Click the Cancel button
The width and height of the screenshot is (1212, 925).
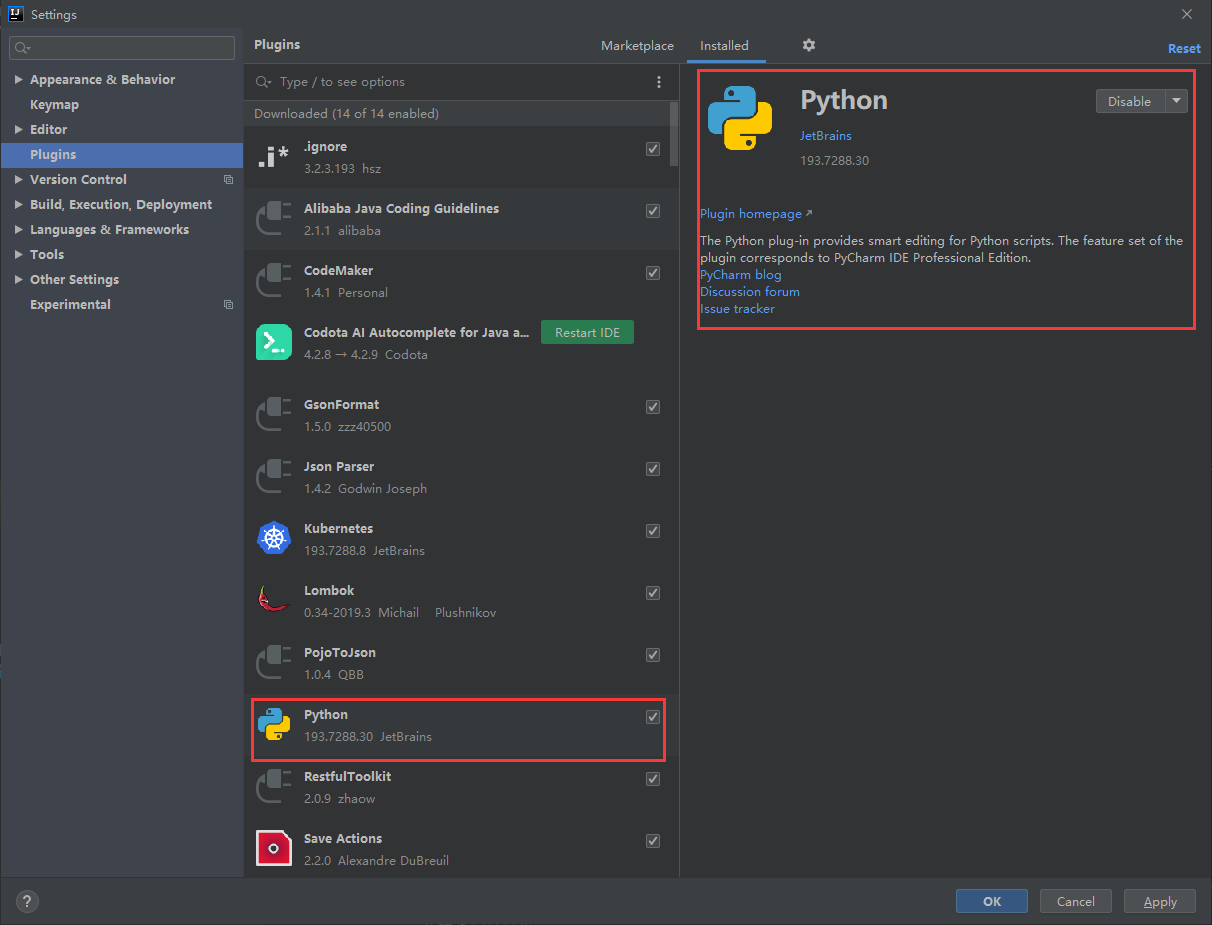pyautogui.click(x=1076, y=901)
